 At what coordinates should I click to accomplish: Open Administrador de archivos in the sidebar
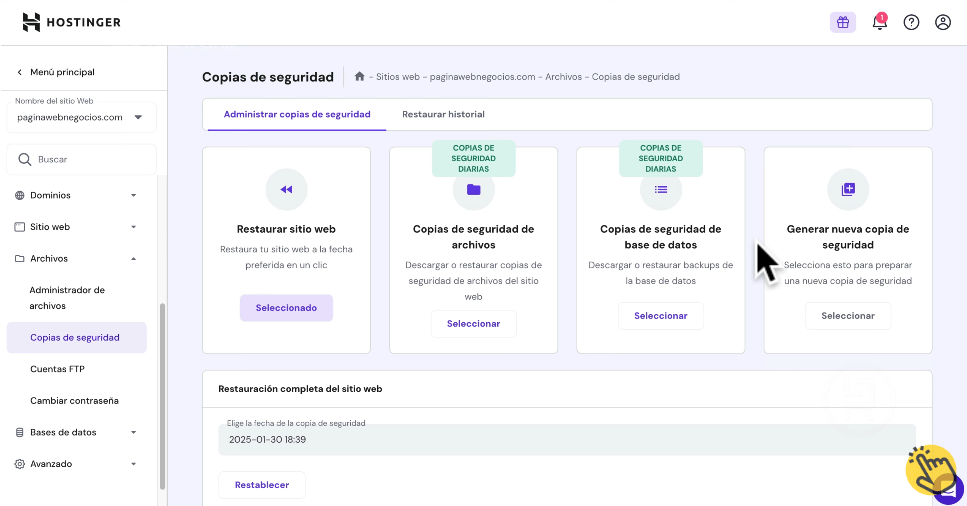(x=67, y=297)
